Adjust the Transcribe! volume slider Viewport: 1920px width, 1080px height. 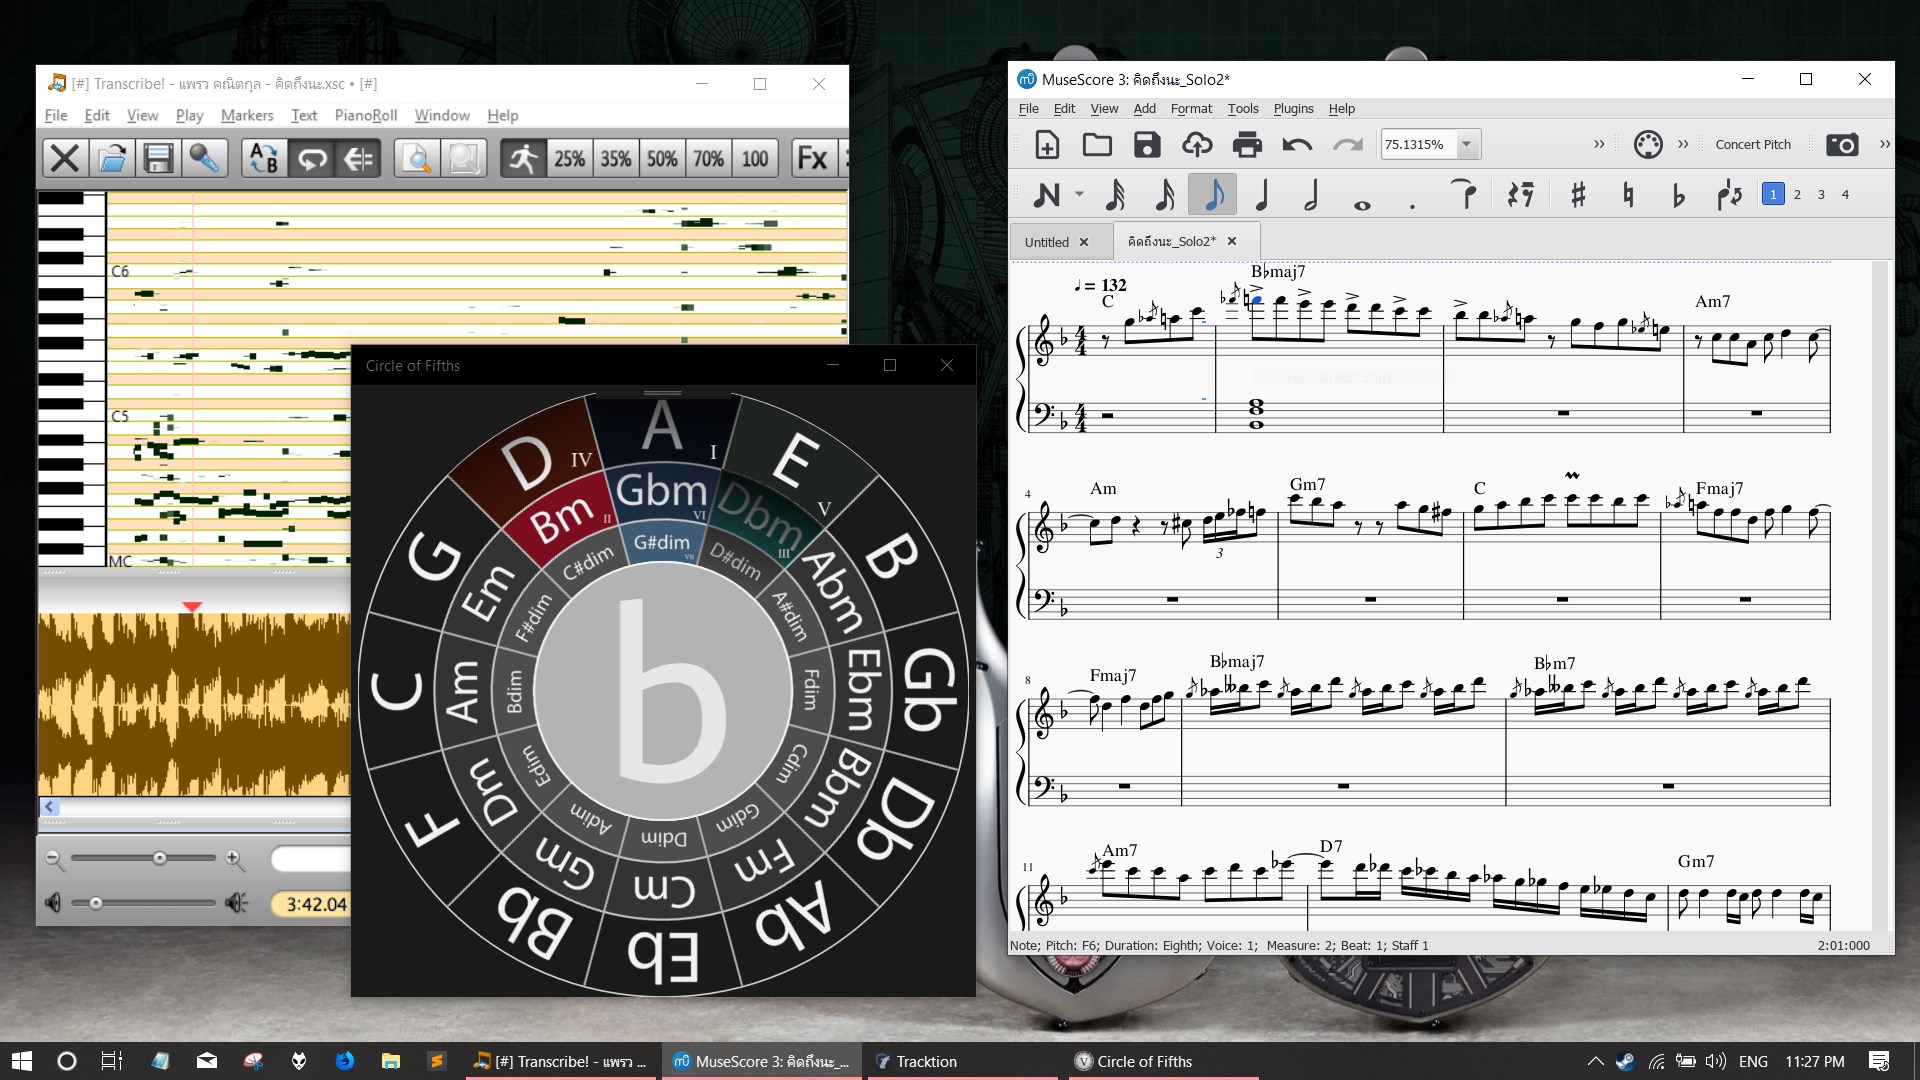tap(96, 903)
